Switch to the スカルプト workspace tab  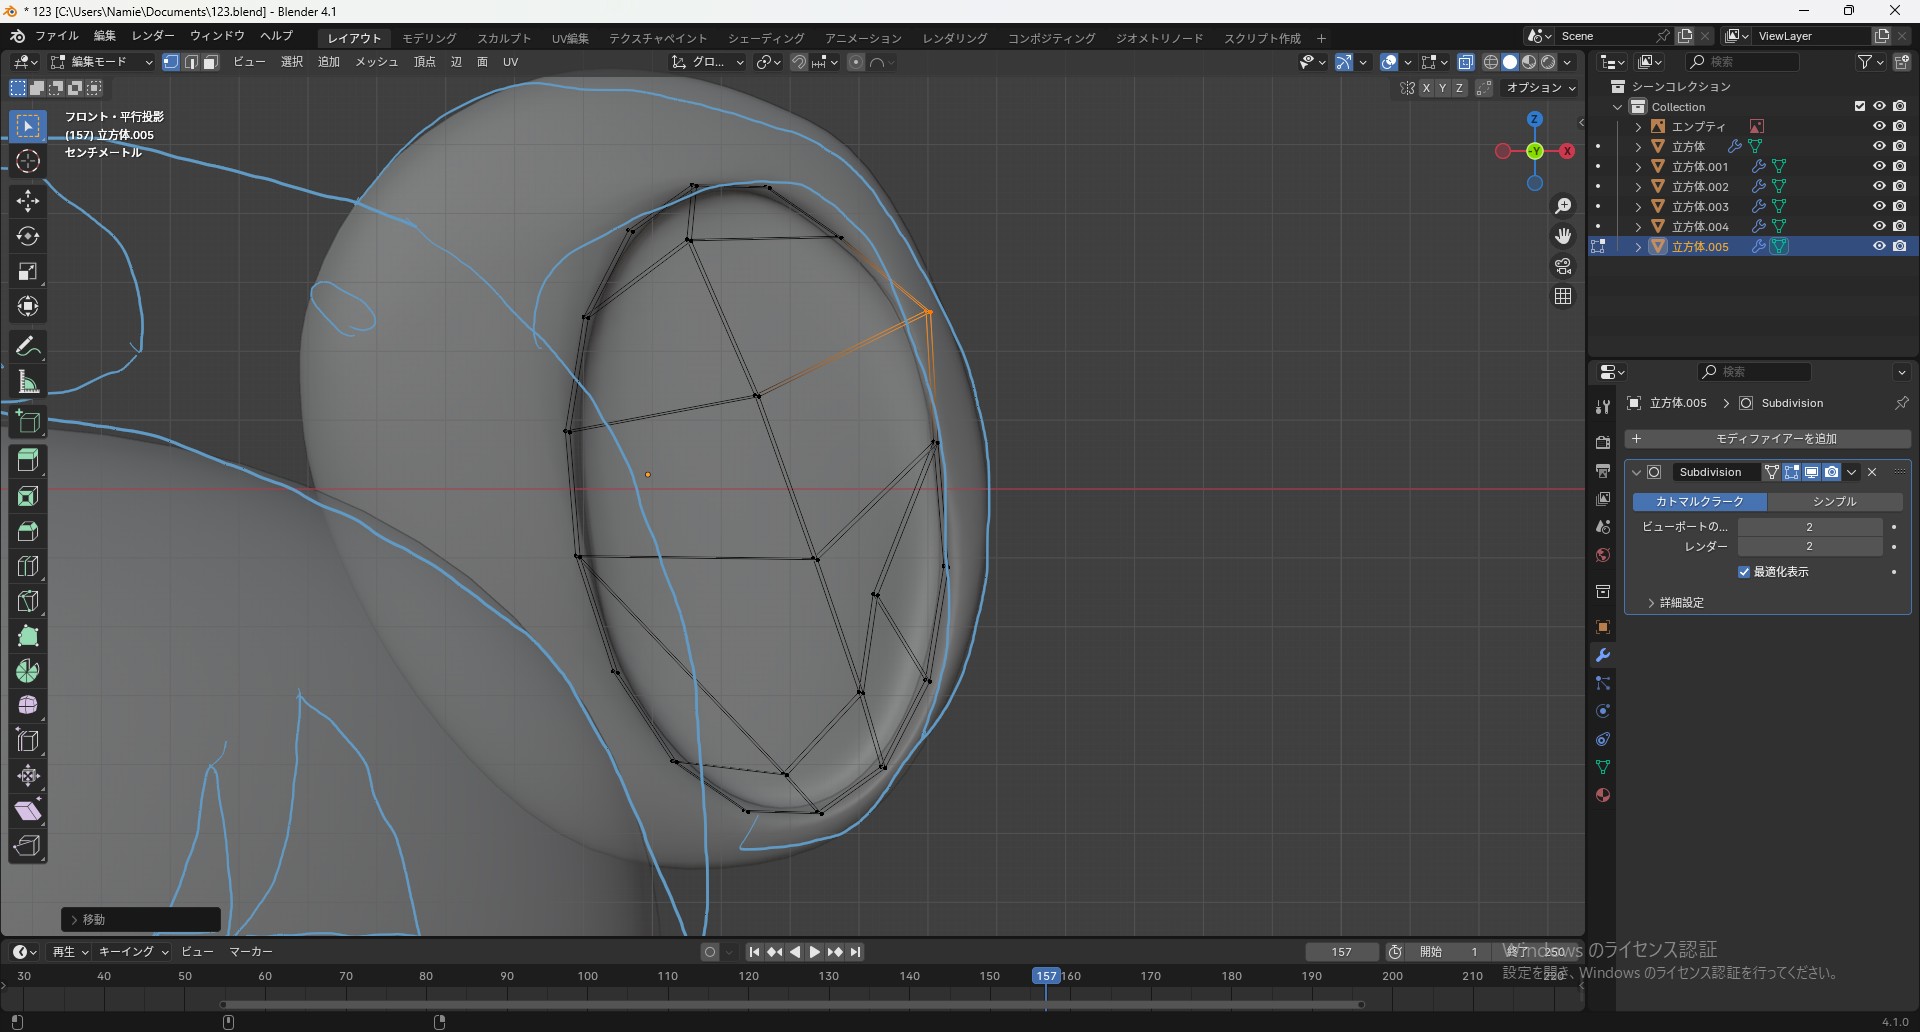(x=504, y=38)
